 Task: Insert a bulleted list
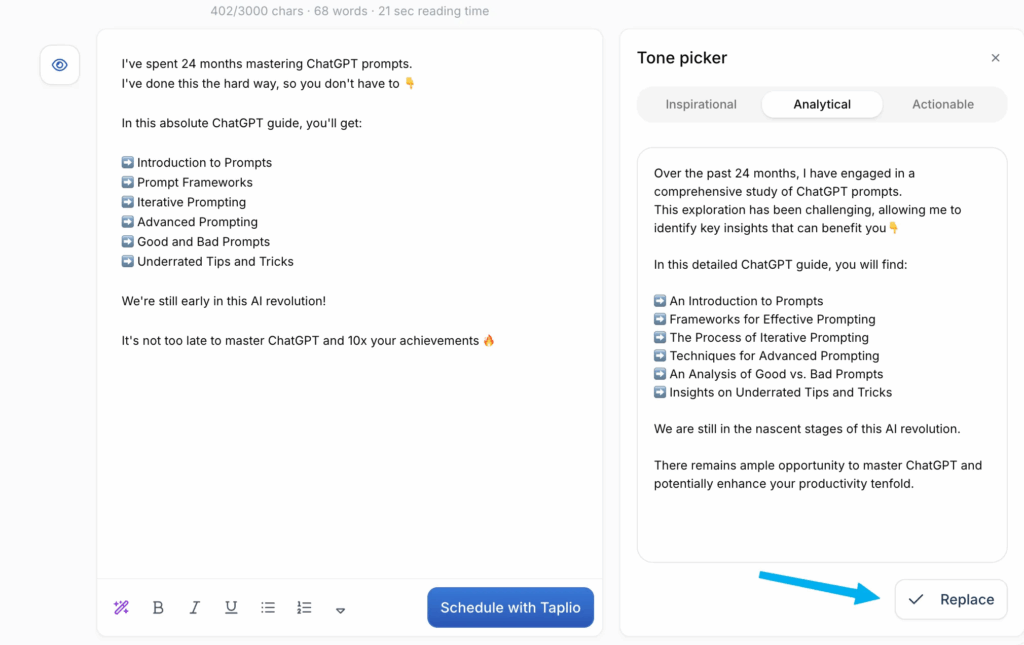[268, 608]
